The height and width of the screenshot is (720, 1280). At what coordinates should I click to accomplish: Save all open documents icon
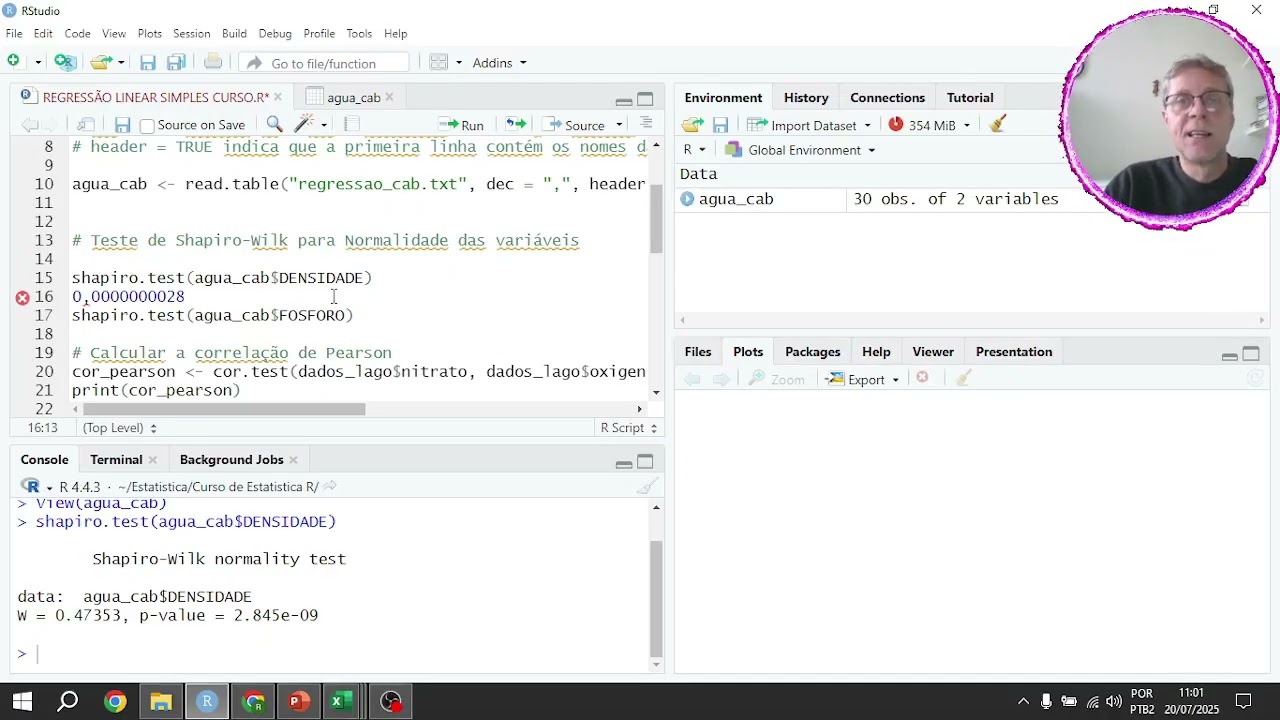click(x=176, y=63)
